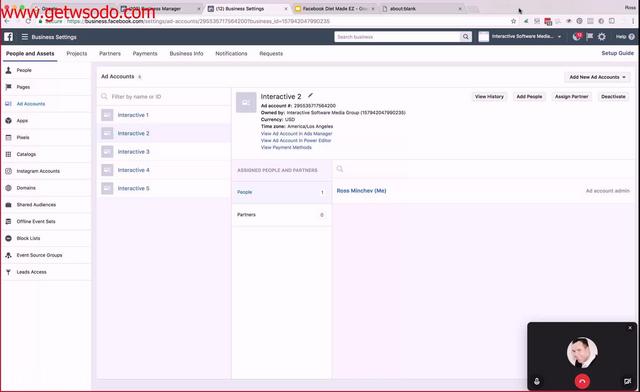Switch to the Business Info tab
Screen dimensions: 640x392
click(x=186, y=53)
